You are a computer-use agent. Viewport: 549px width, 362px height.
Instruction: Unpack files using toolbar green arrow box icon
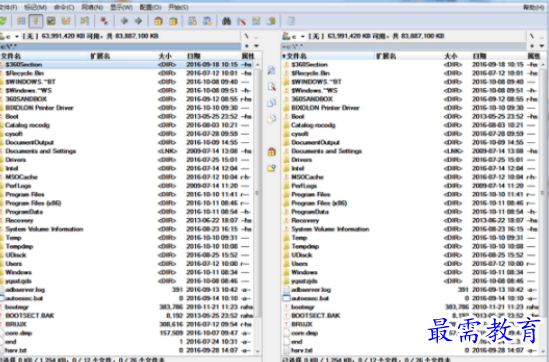[x=173, y=21]
